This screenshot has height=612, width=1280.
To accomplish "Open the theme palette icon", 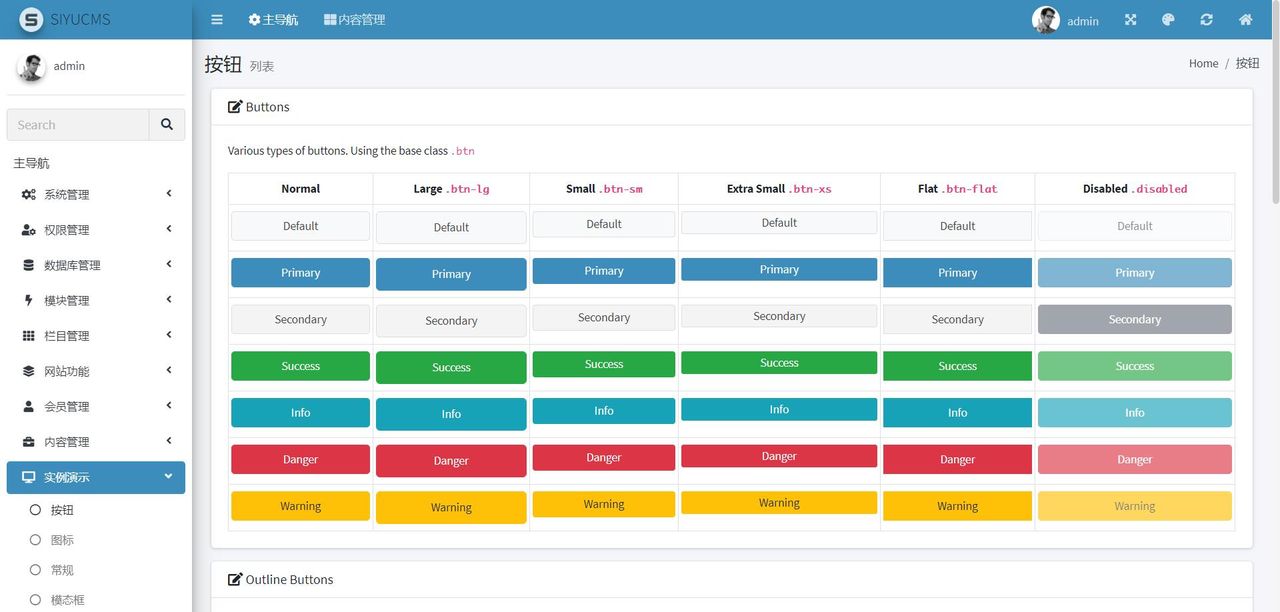I will 1168,20.
